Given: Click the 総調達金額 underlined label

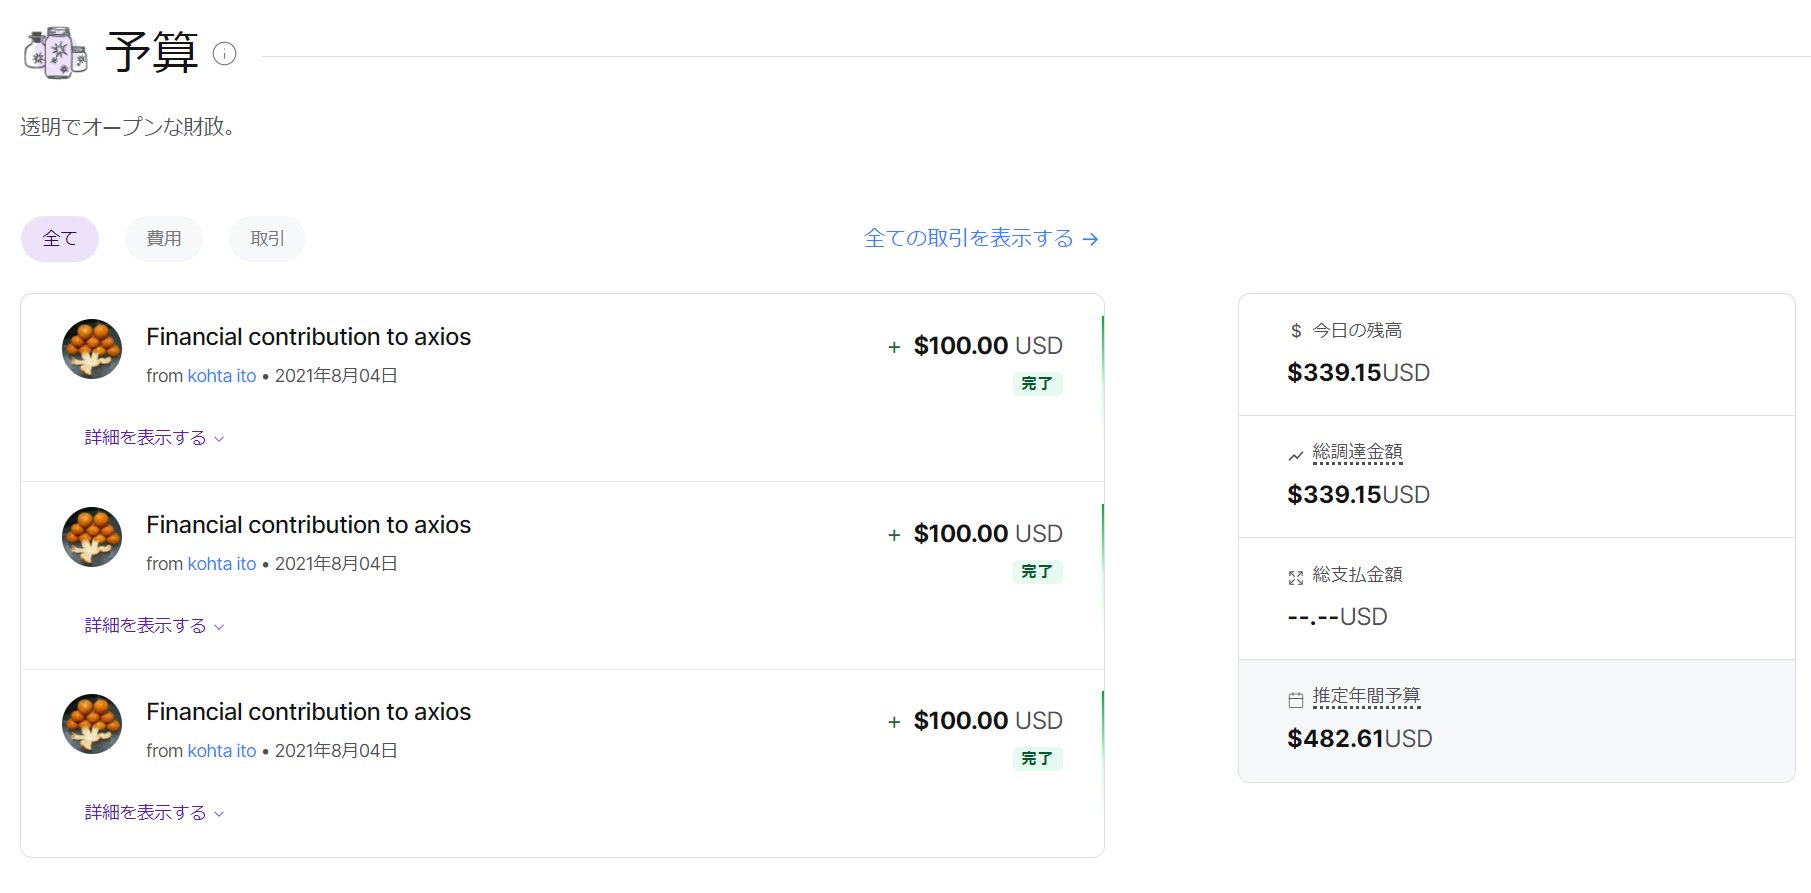Looking at the screenshot, I should [x=1357, y=452].
